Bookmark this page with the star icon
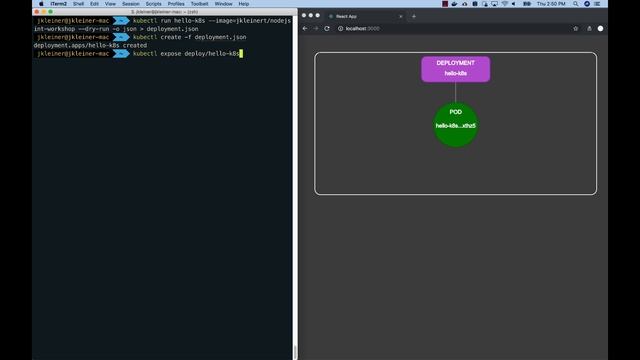Screen dimensions: 640x360 [576, 29]
